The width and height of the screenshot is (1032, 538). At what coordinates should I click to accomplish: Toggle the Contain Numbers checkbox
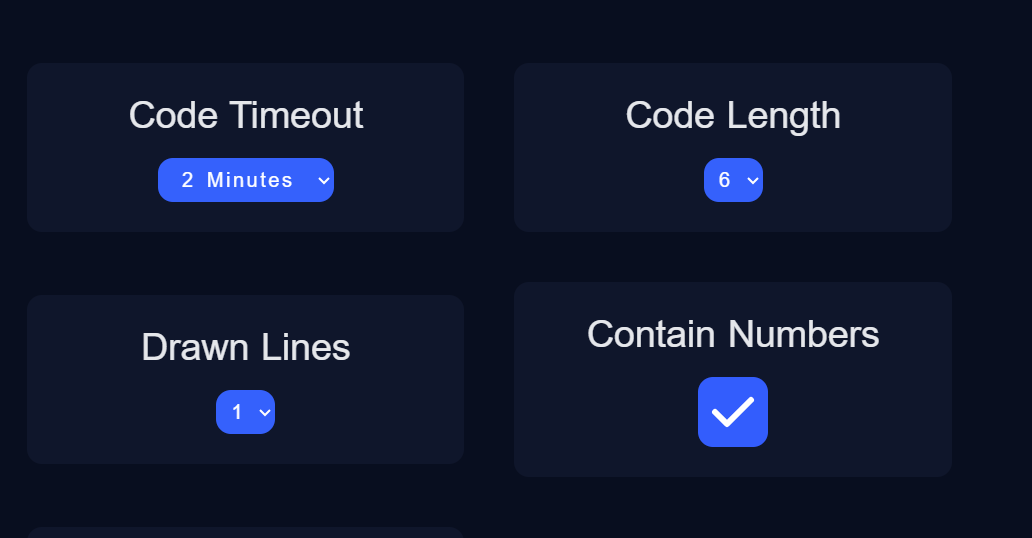click(733, 412)
